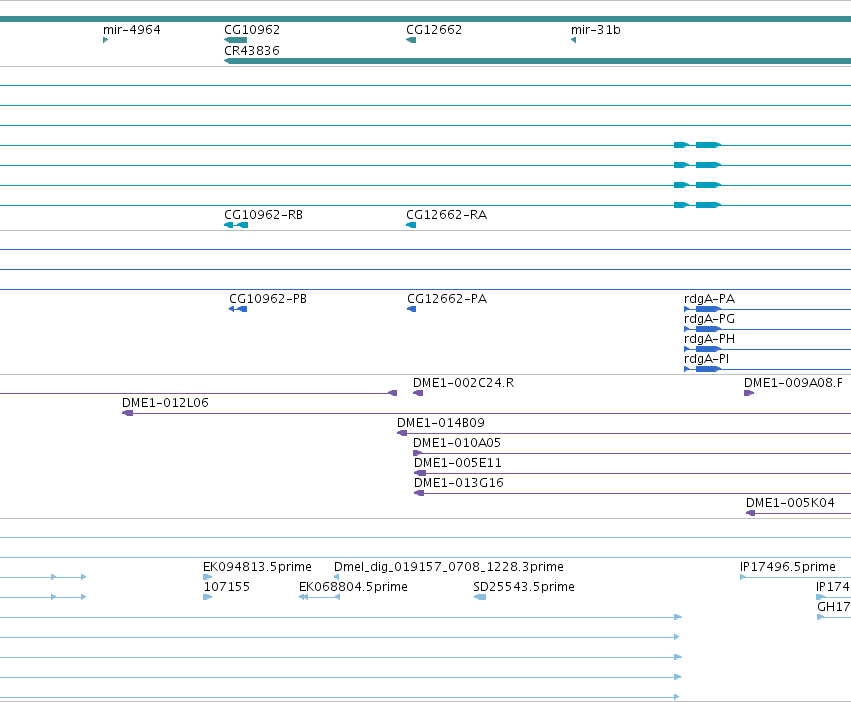Select the exon box below rdgA-PI
Screen dimensions: 851x702
pos(708,369)
